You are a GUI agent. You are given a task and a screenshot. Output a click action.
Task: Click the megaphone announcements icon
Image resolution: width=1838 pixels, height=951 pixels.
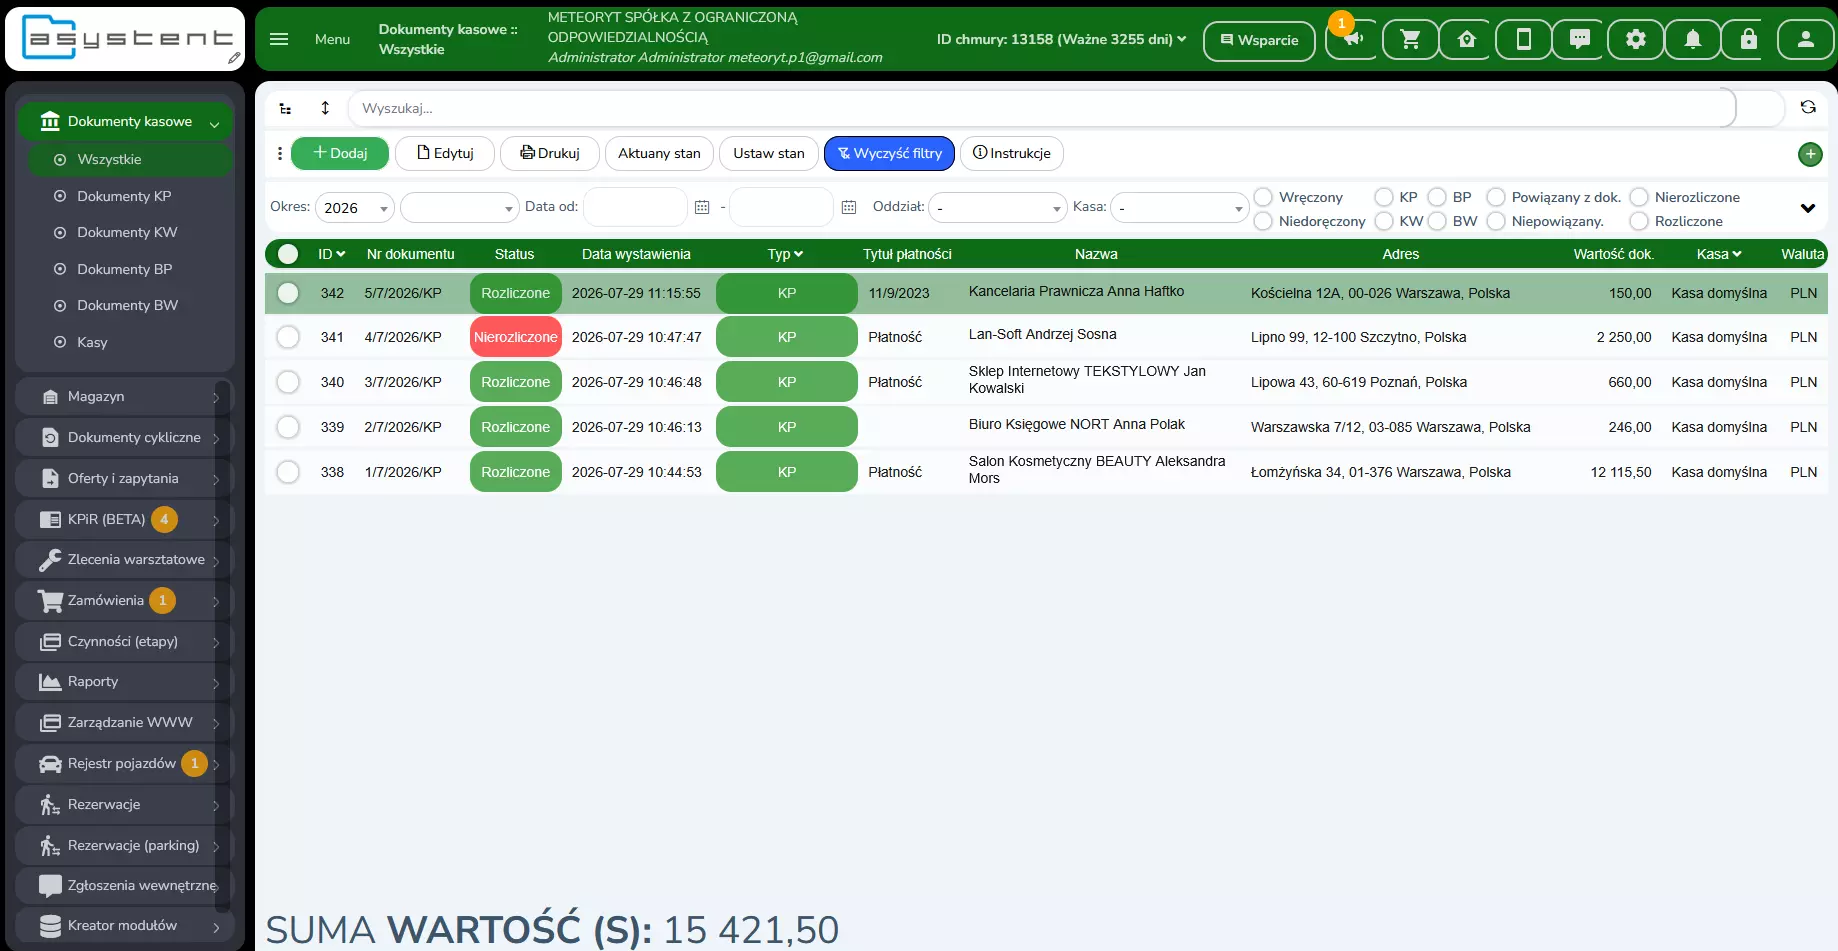coord(1352,40)
